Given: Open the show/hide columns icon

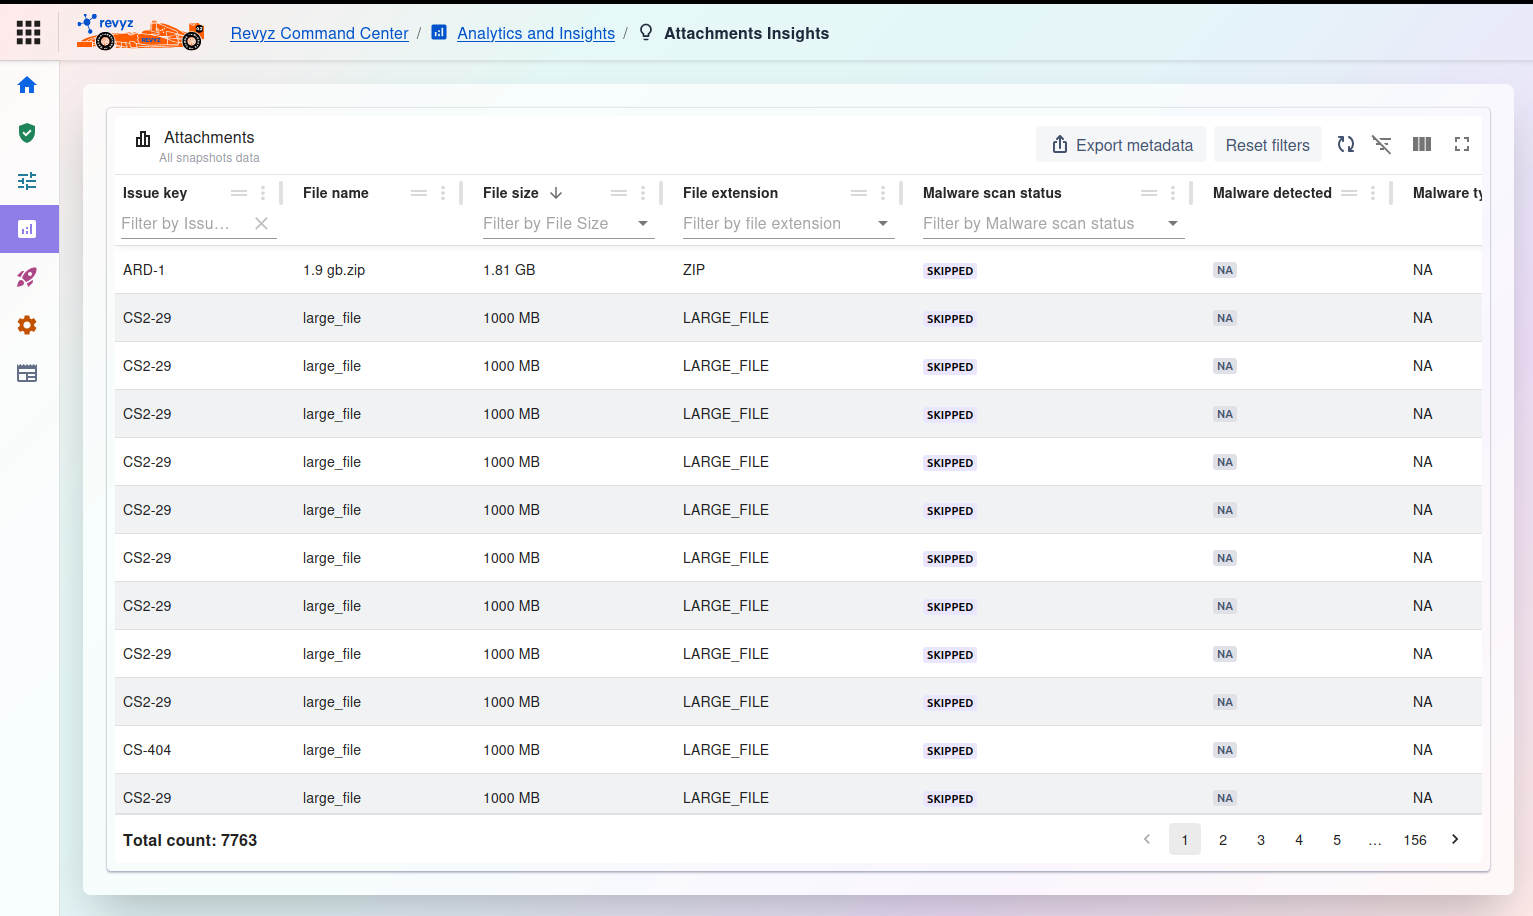Looking at the screenshot, I should (1422, 145).
